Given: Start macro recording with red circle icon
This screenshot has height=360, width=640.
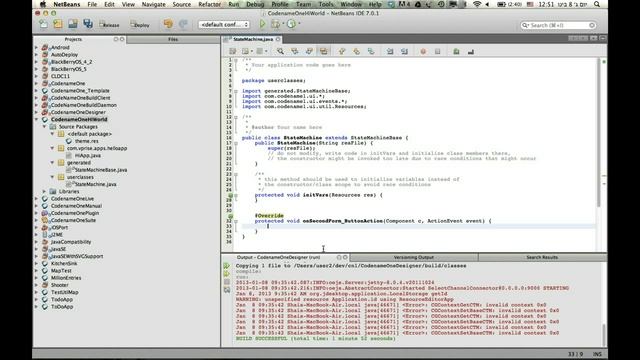Looking at the screenshot, I should point(423,51).
